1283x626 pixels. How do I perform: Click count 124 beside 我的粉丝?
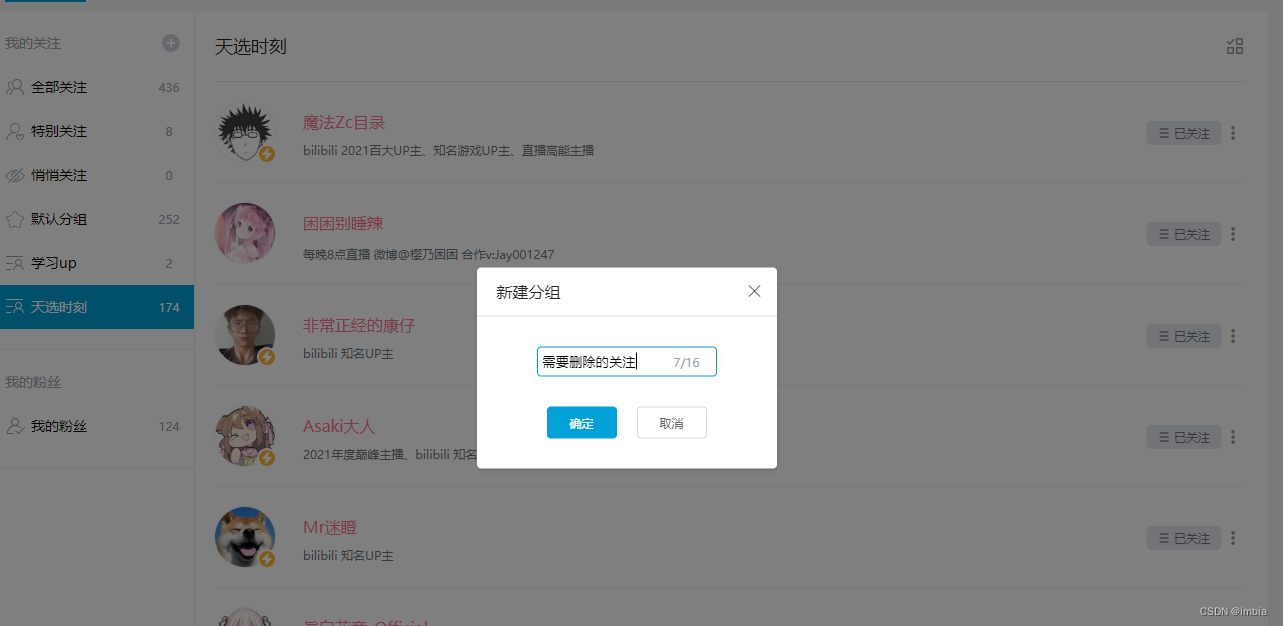169,427
